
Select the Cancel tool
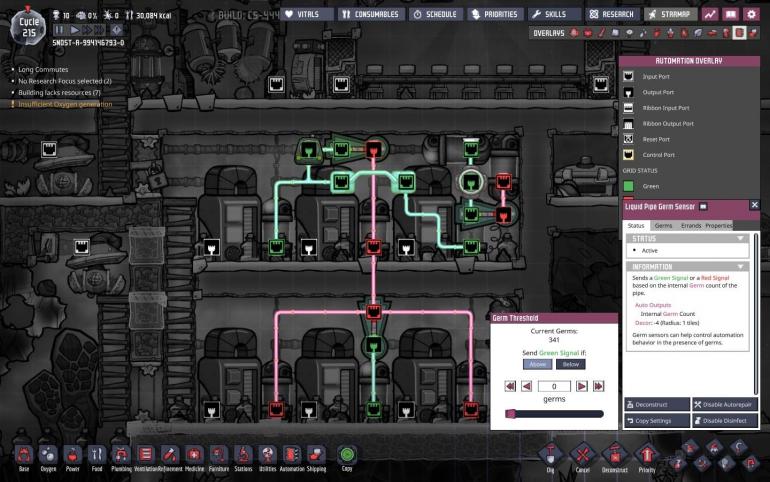pos(583,456)
